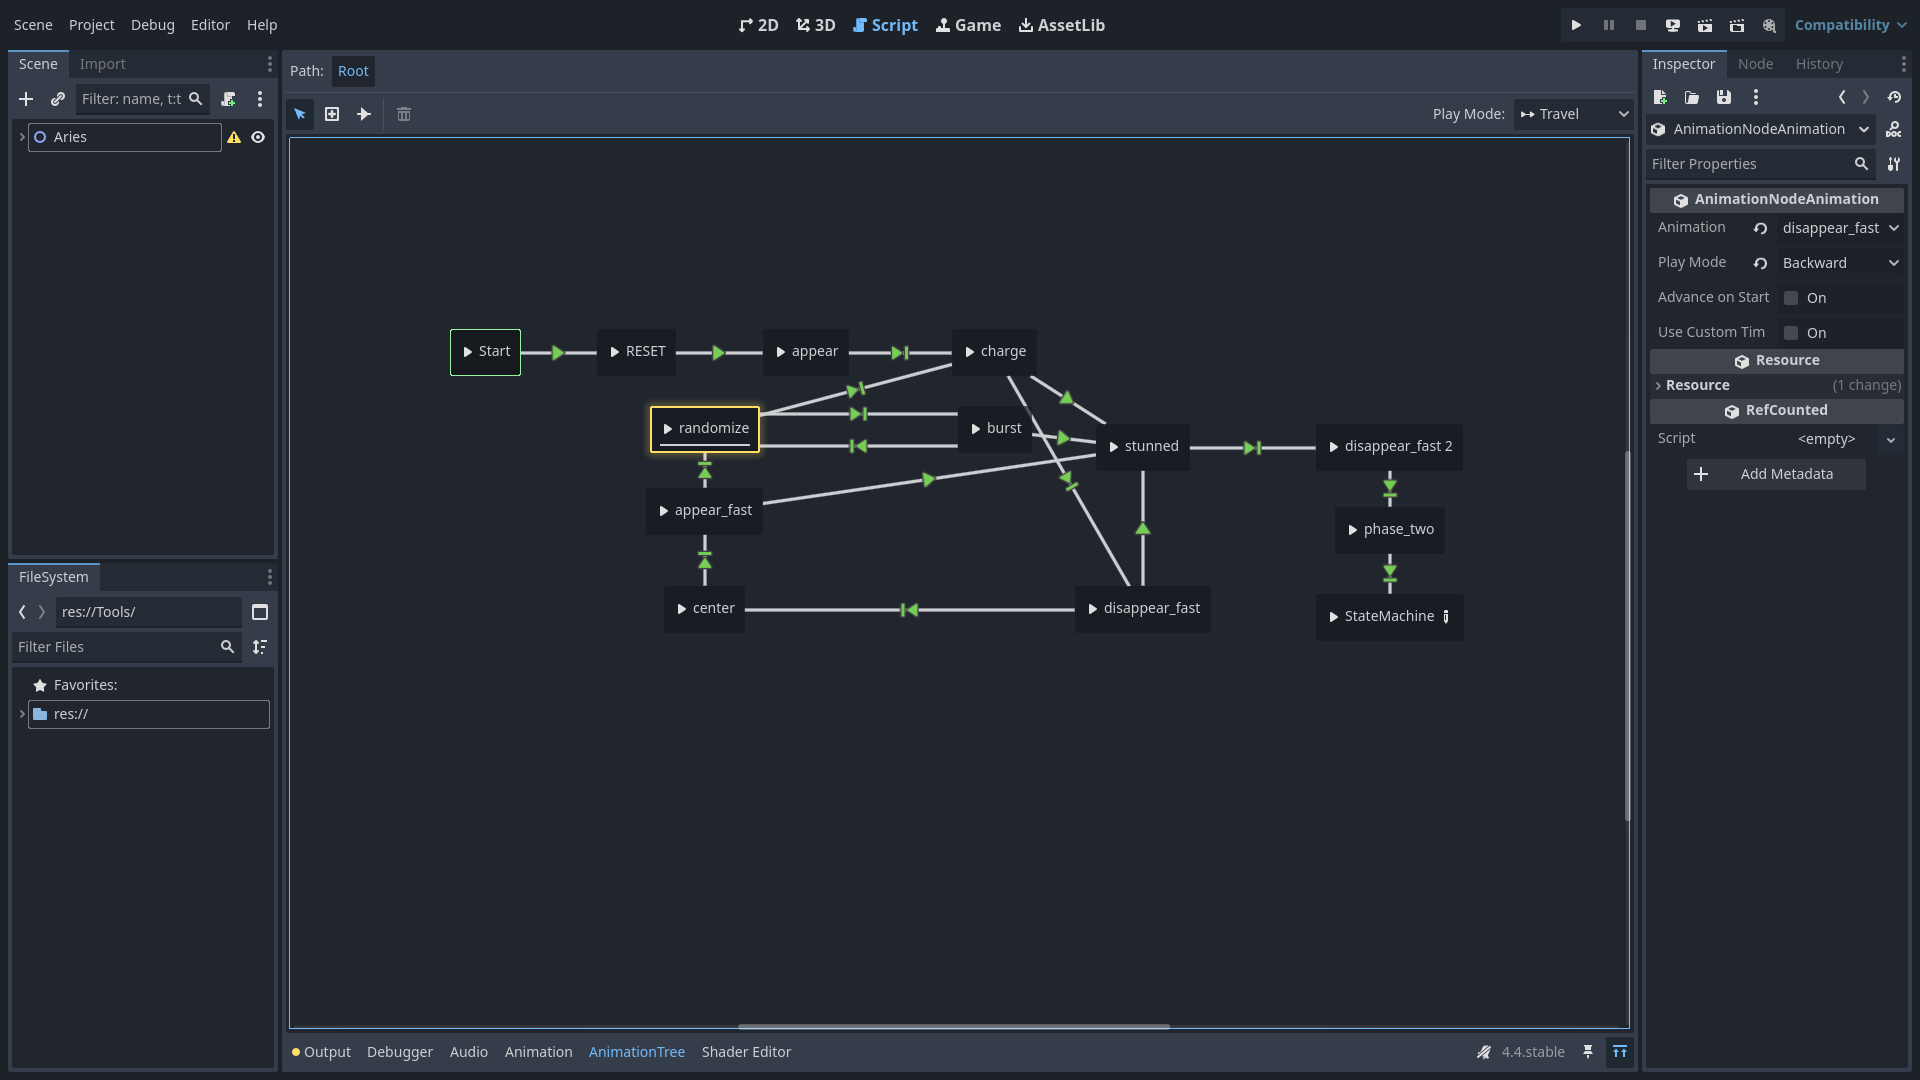Image resolution: width=1920 pixels, height=1080 pixels.
Task: Toggle visibility of Aries node
Action: (x=258, y=137)
